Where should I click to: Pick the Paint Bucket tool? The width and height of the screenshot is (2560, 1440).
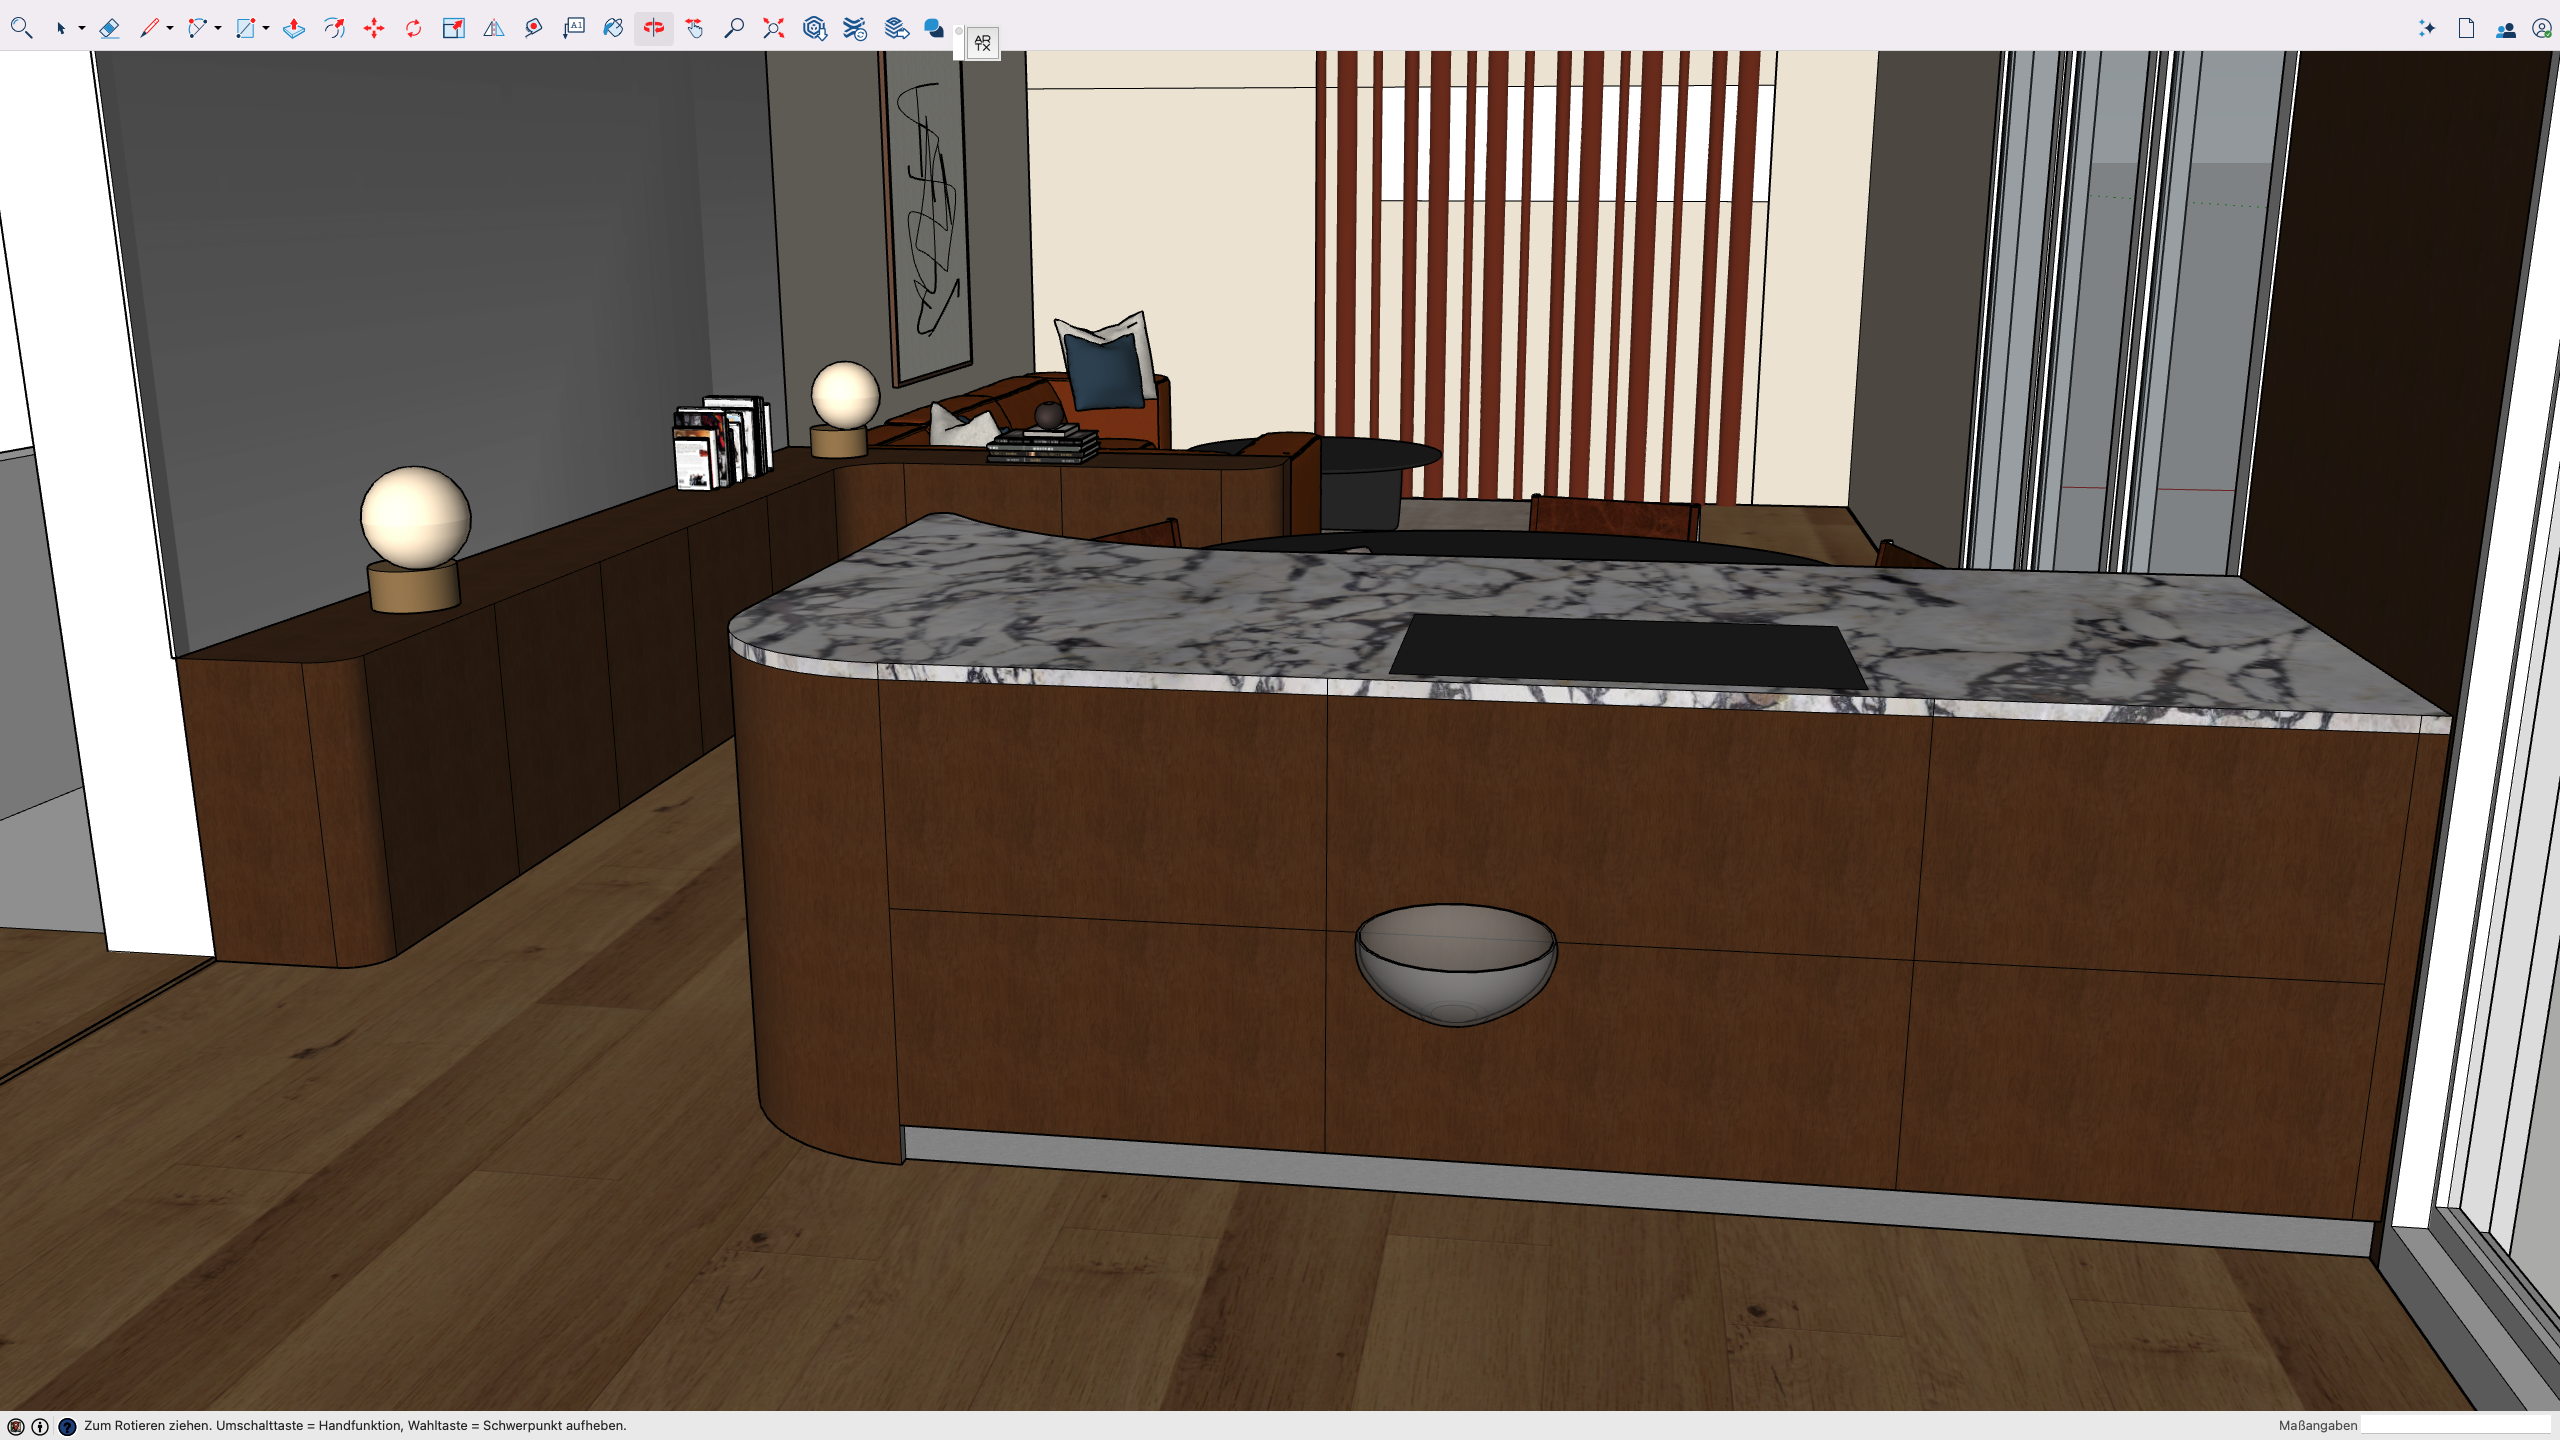tap(613, 28)
